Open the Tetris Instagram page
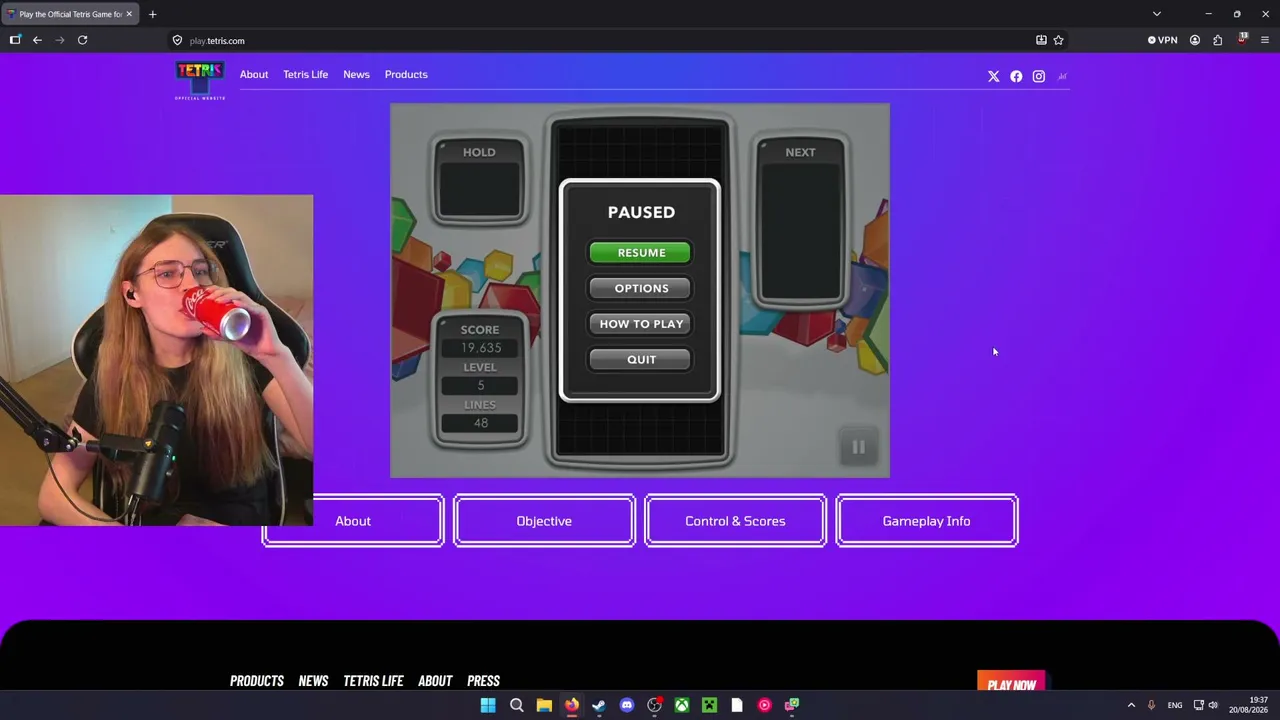 [x=1039, y=76]
